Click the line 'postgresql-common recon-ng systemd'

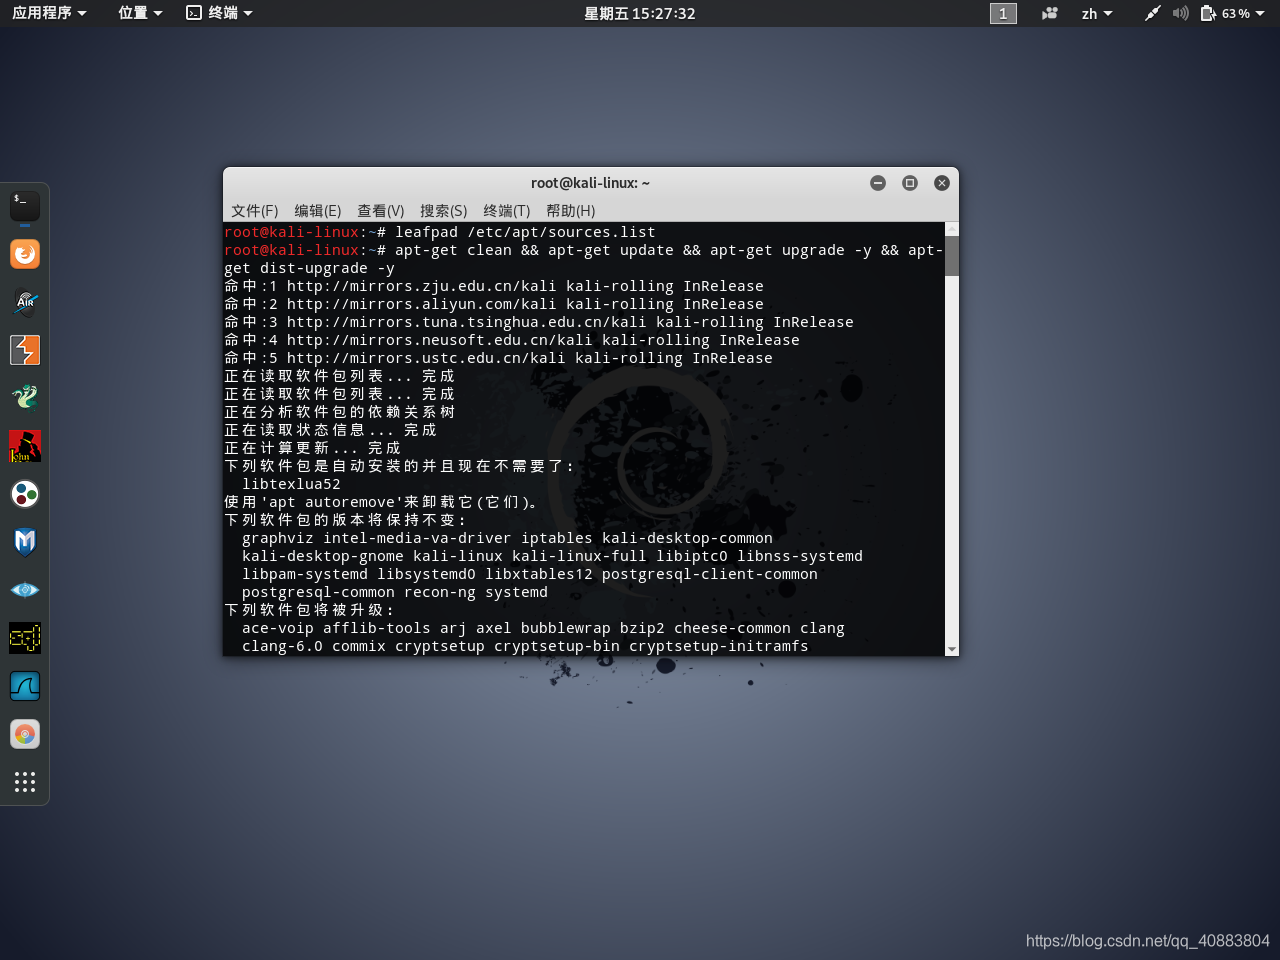point(395,592)
